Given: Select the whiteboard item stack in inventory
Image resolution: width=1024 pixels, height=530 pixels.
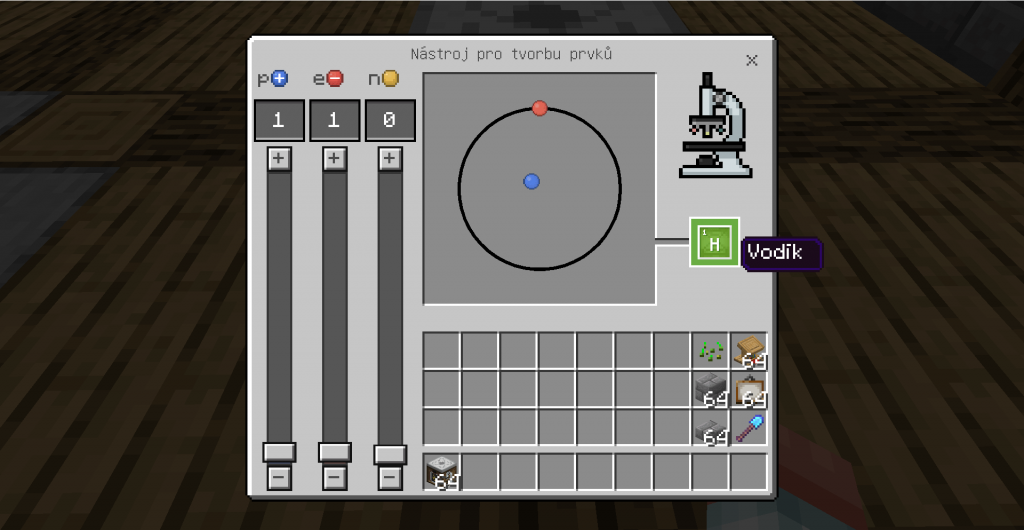Looking at the screenshot, I should (749, 390).
